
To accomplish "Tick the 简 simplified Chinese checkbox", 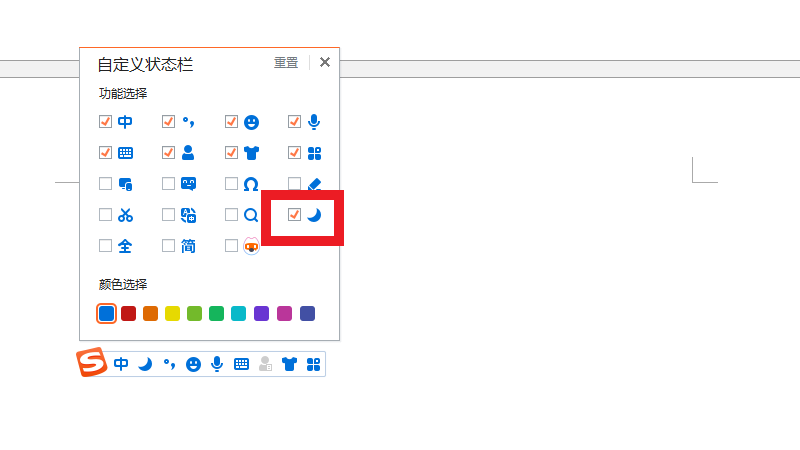I will 169,245.
